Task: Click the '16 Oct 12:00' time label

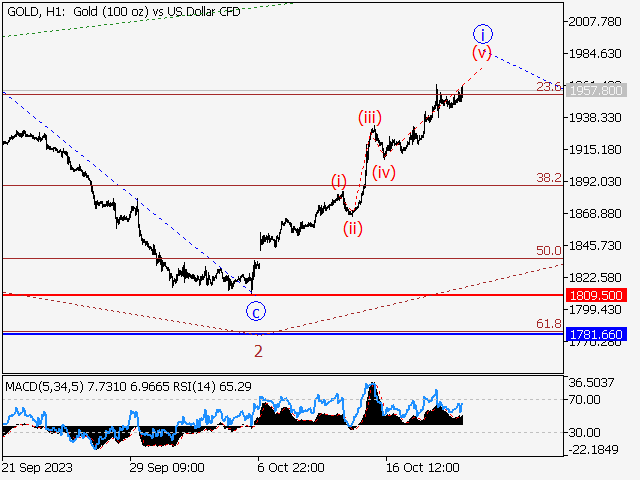Action: (423, 467)
